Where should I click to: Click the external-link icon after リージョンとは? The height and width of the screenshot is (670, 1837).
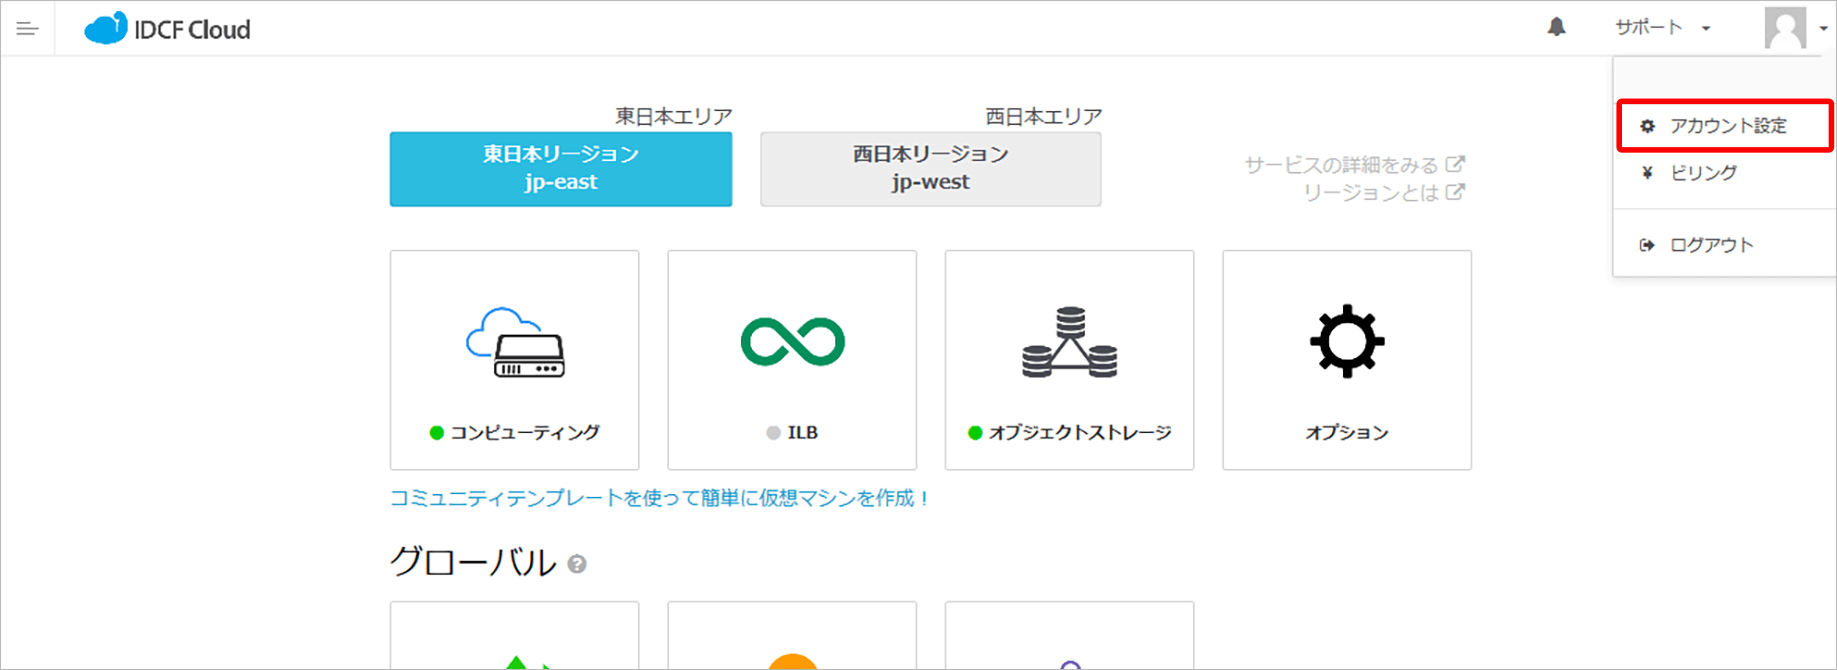1456,191
